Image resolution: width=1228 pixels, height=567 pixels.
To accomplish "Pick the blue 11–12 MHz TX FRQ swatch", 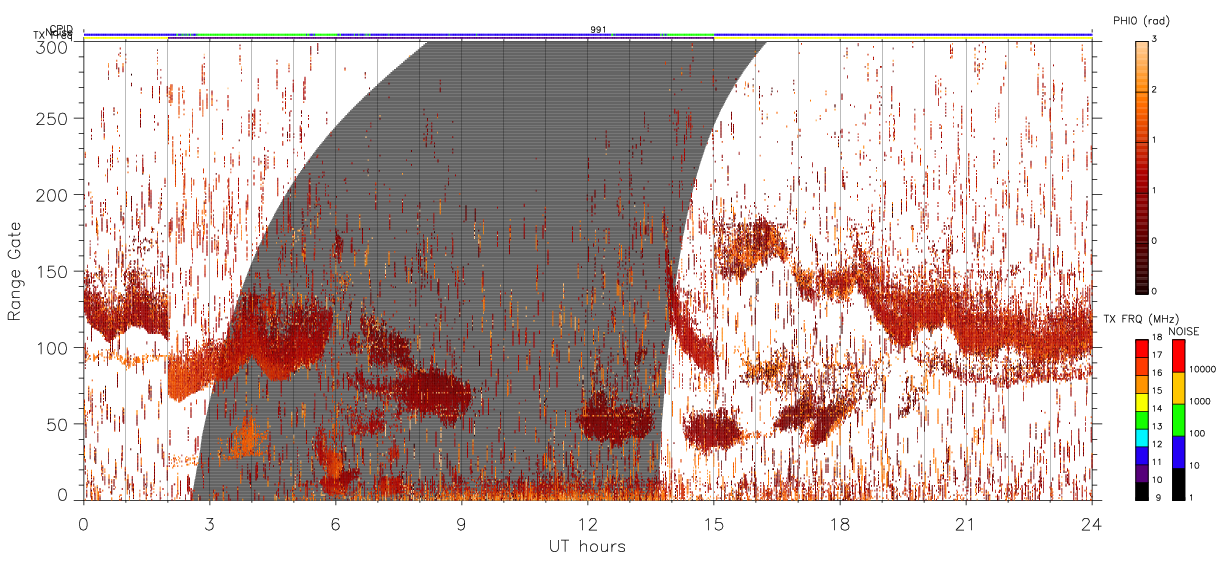I will (x=1141, y=456).
